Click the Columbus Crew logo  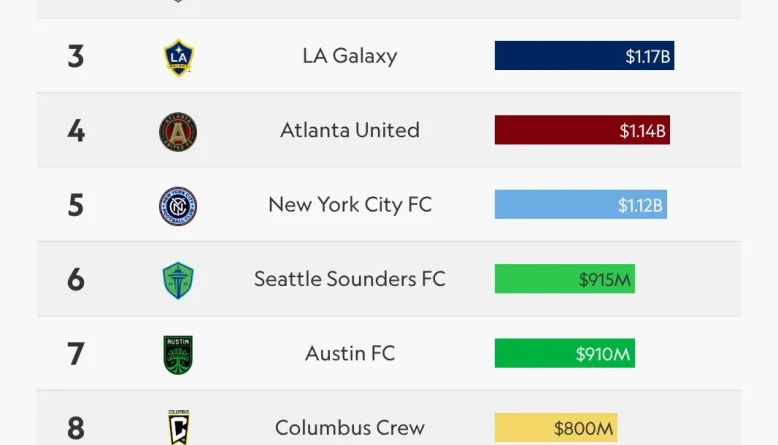[x=178, y=427]
